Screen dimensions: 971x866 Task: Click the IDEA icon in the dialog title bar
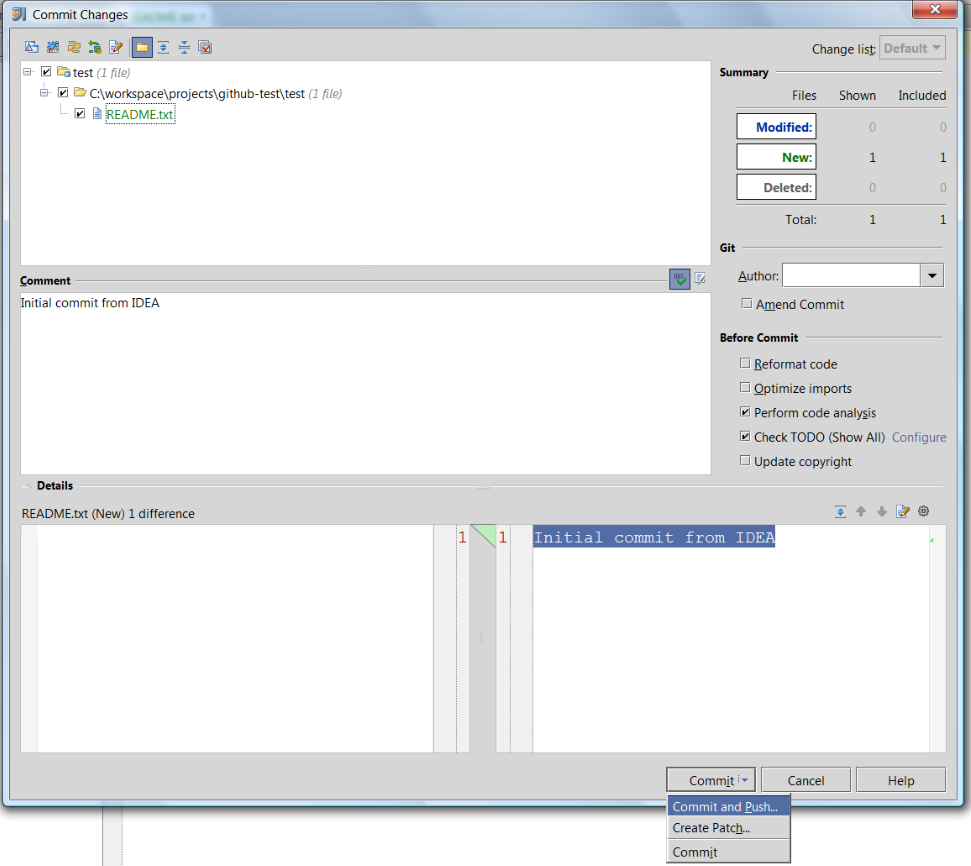[x=19, y=14]
